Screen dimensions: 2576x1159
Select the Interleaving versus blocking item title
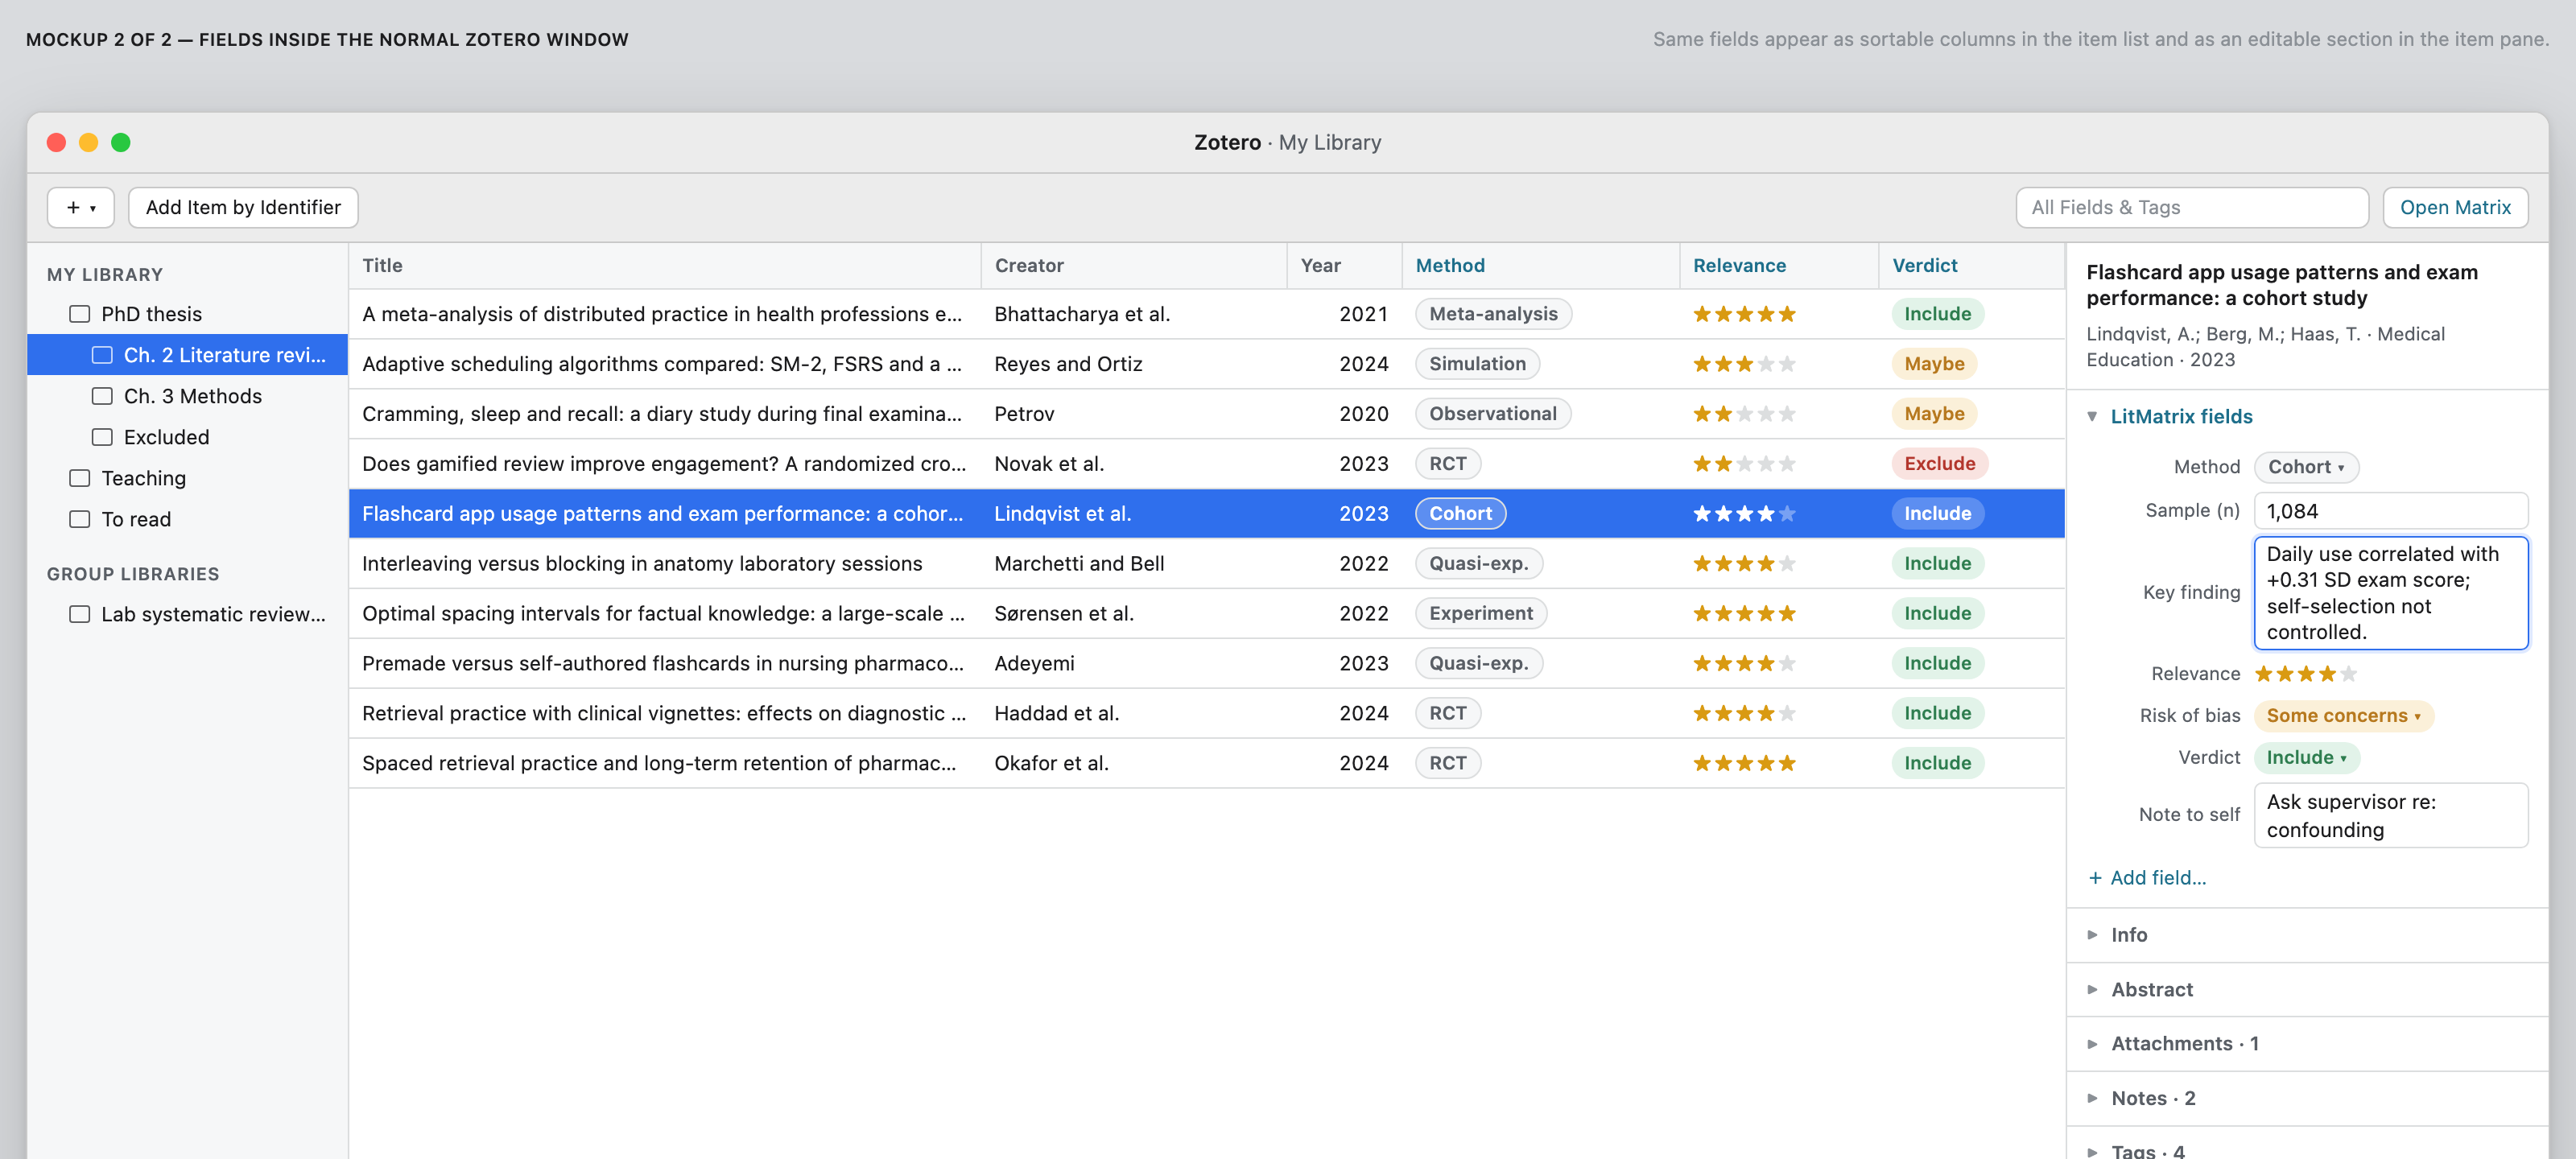coord(642,564)
